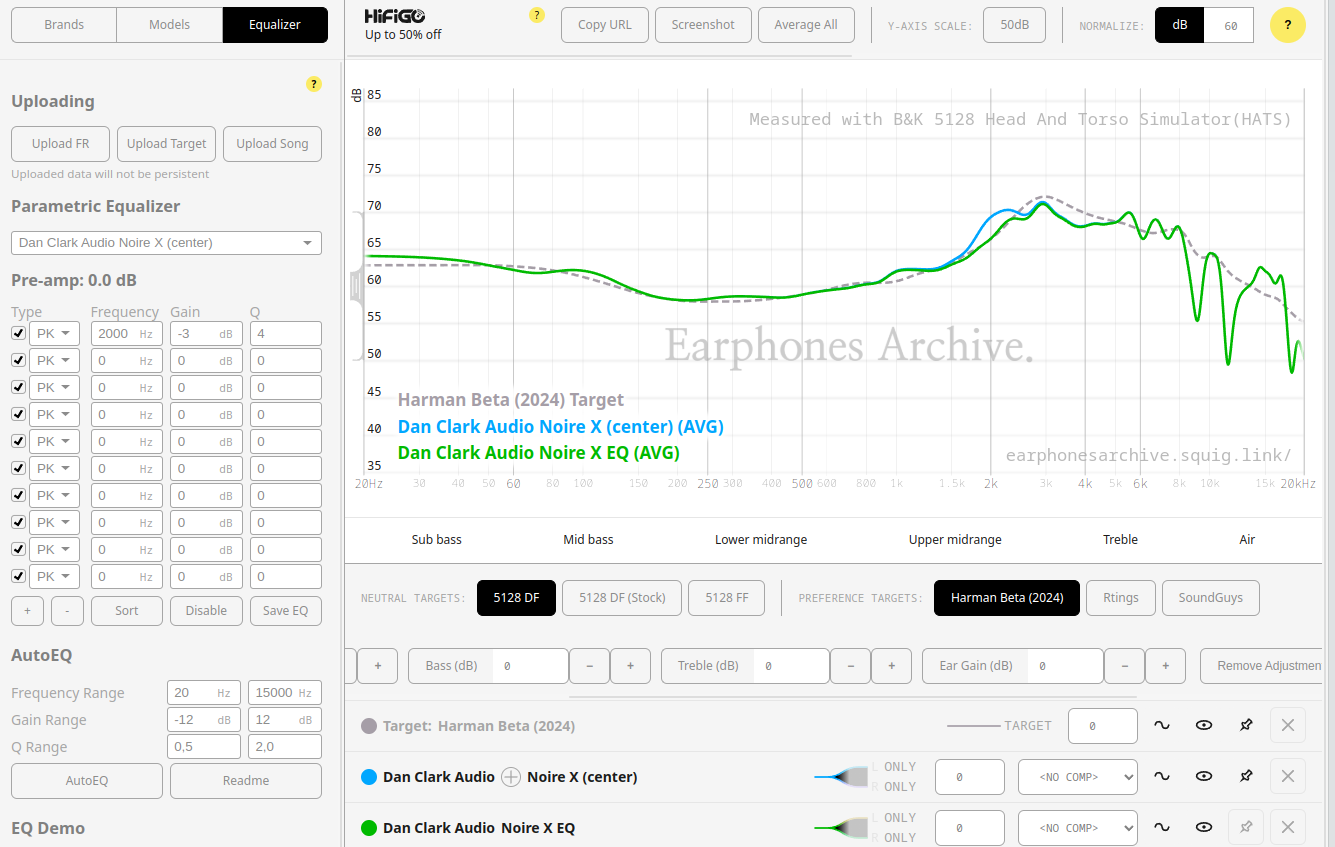
Task: Click the AutoEQ max frequency field (15000)
Action: point(285,693)
